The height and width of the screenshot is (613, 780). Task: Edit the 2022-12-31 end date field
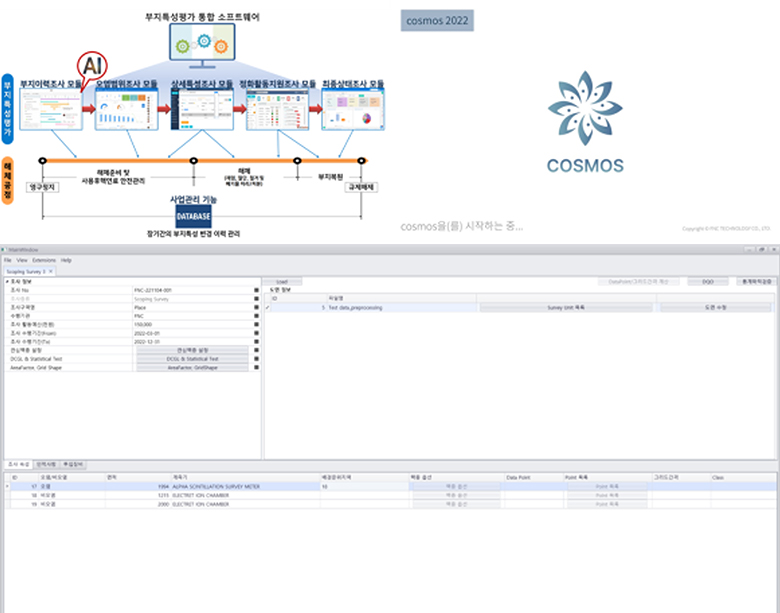[x=193, y=342]
